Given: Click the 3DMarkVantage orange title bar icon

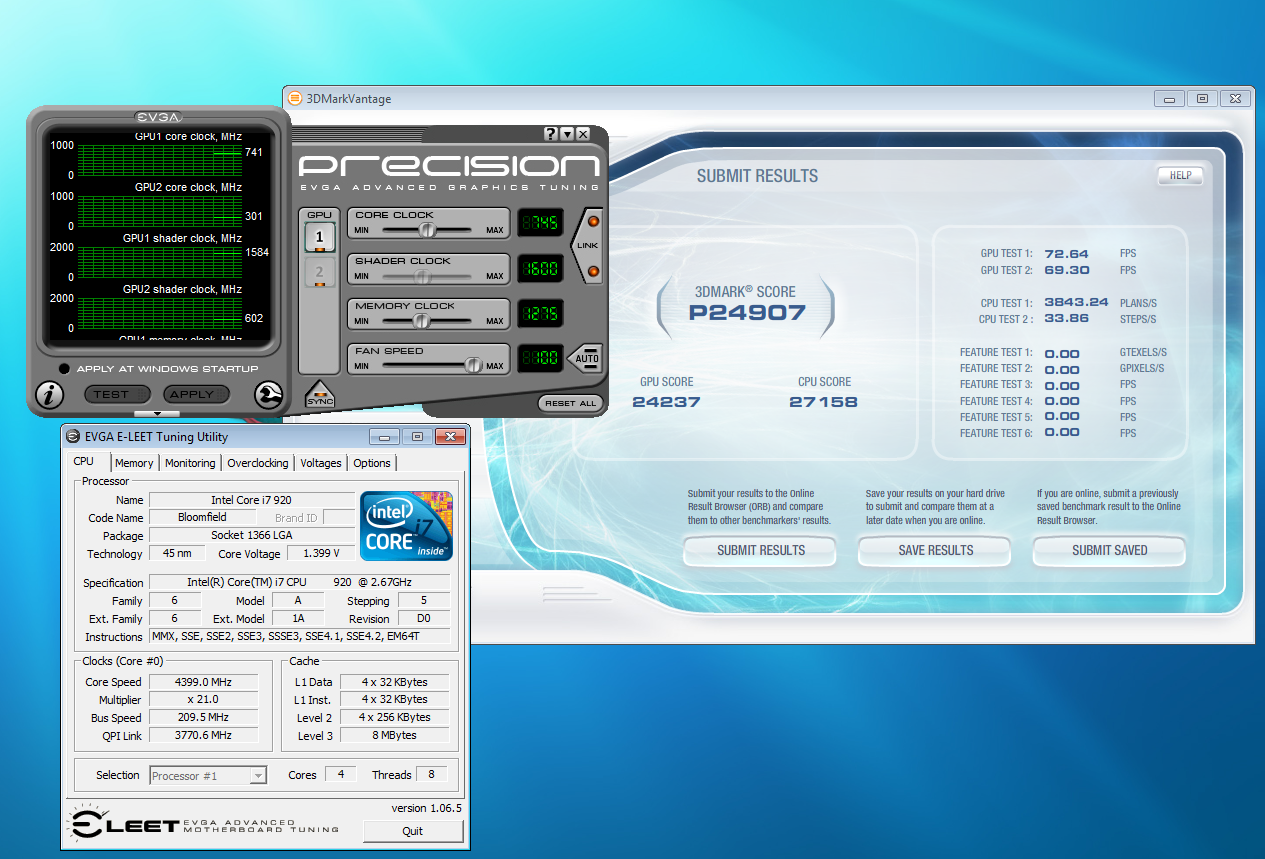Looking at the screenshot, I should [295, 99].
